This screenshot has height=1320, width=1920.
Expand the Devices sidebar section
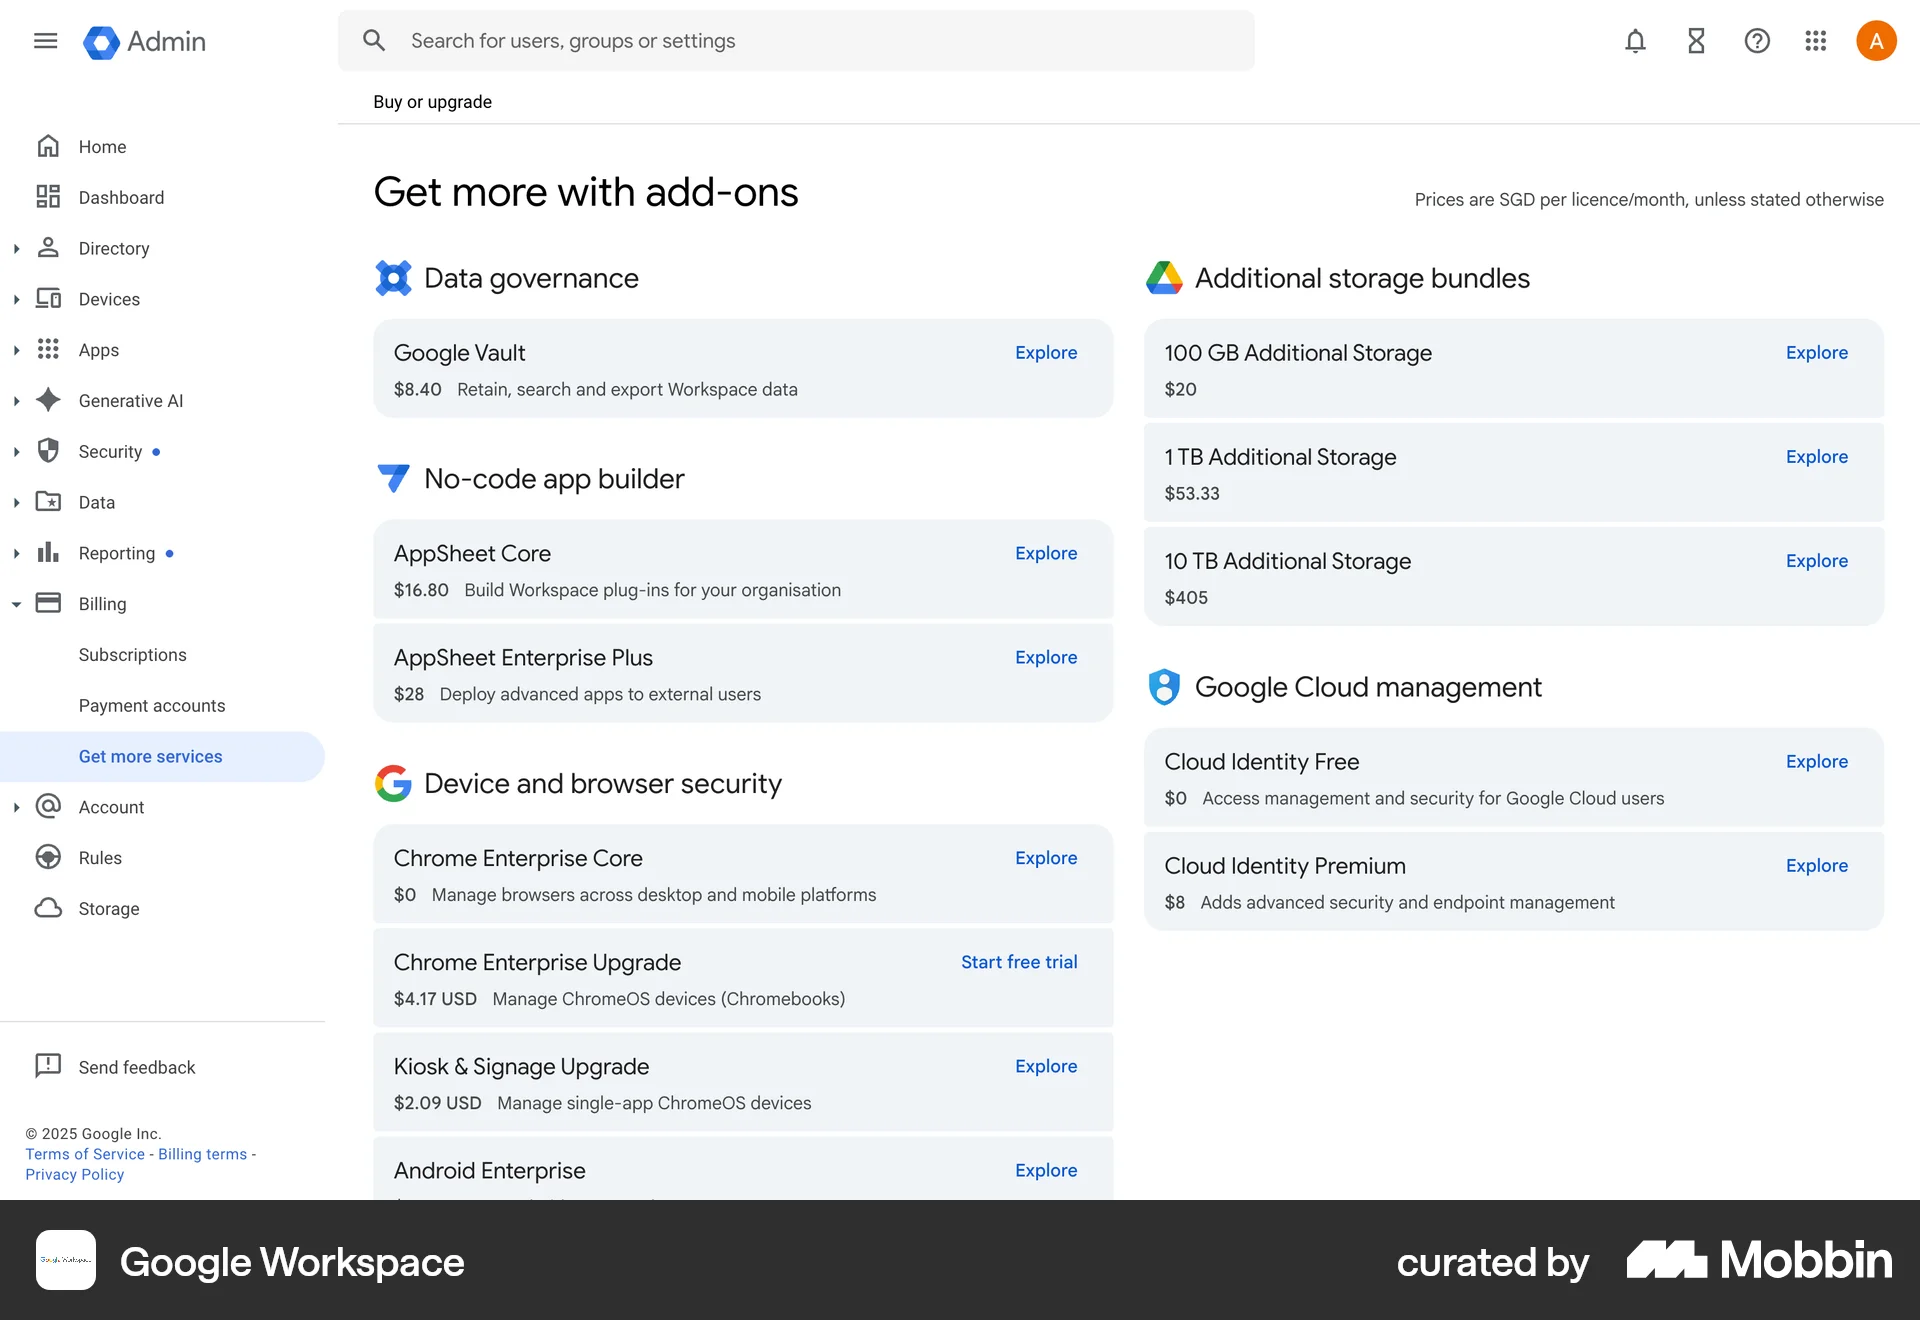pyautogui.click(x=16, y=298)
